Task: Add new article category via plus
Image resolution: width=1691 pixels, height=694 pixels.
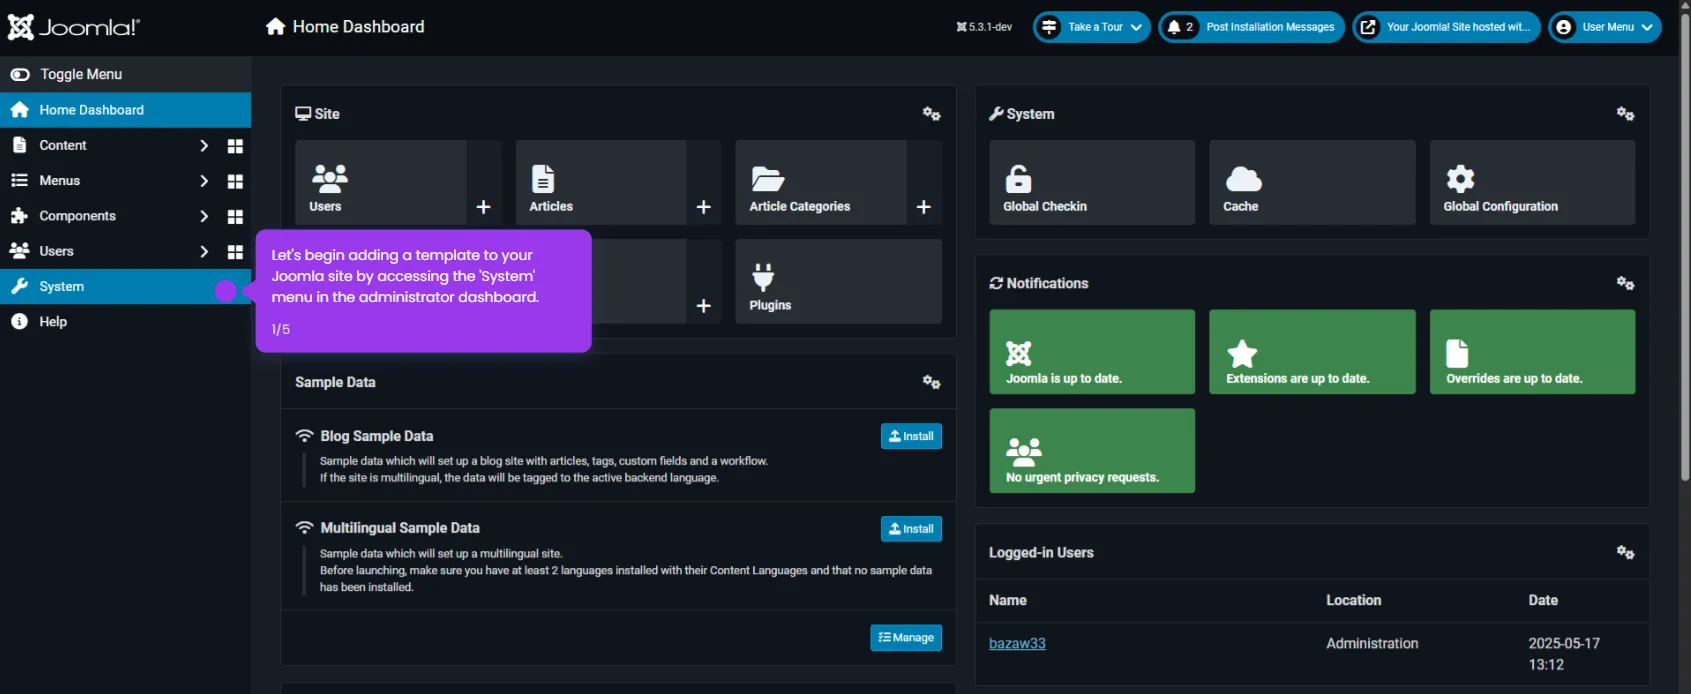Action: (924, 207)
